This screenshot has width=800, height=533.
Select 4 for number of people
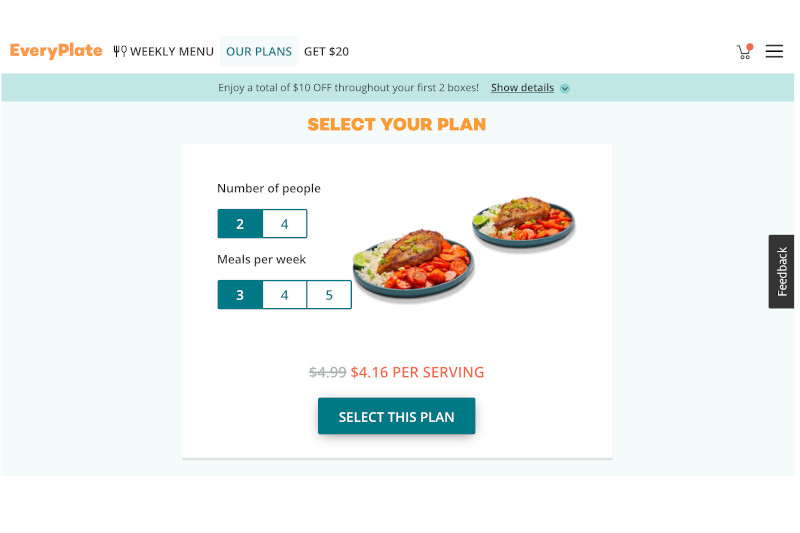285,224
